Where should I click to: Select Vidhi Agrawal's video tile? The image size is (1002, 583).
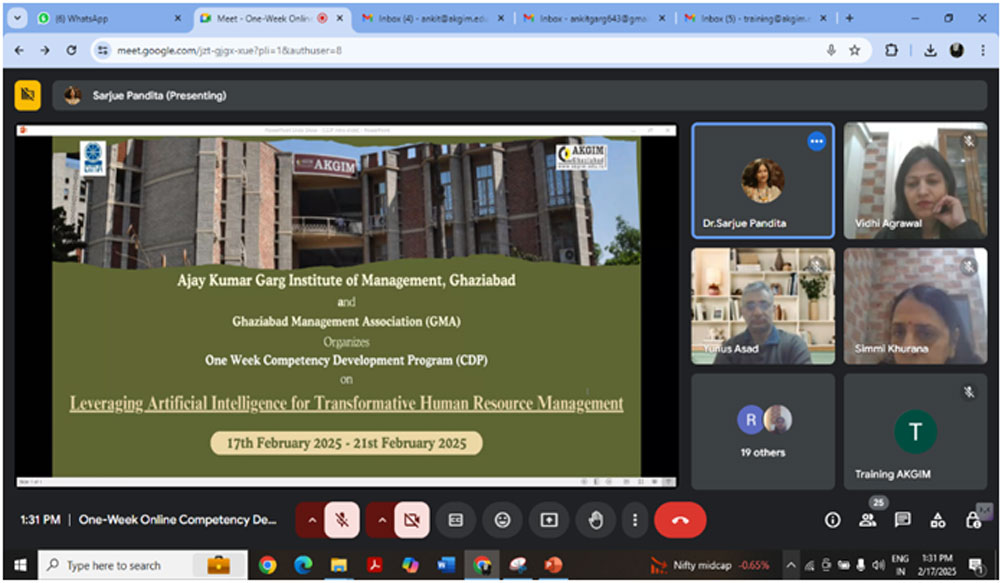click(915, 180)
